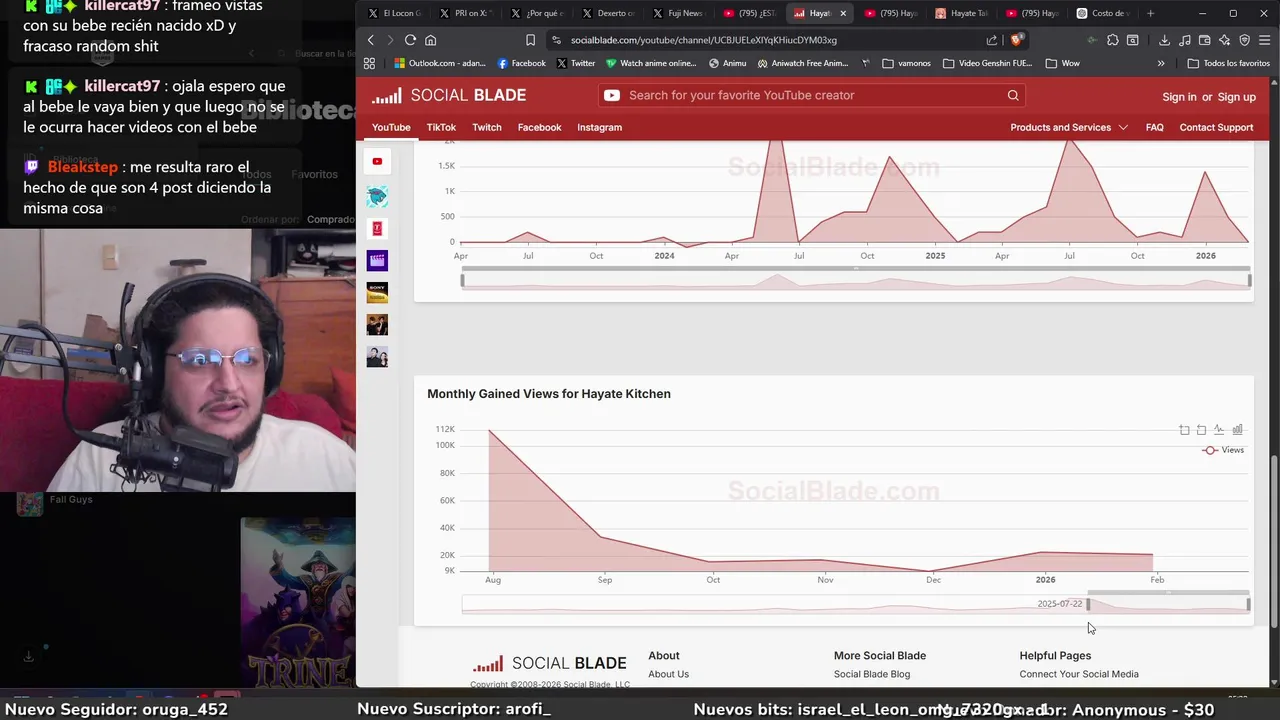
Task: Open a new browser tab
Action: click(1150, 13)
